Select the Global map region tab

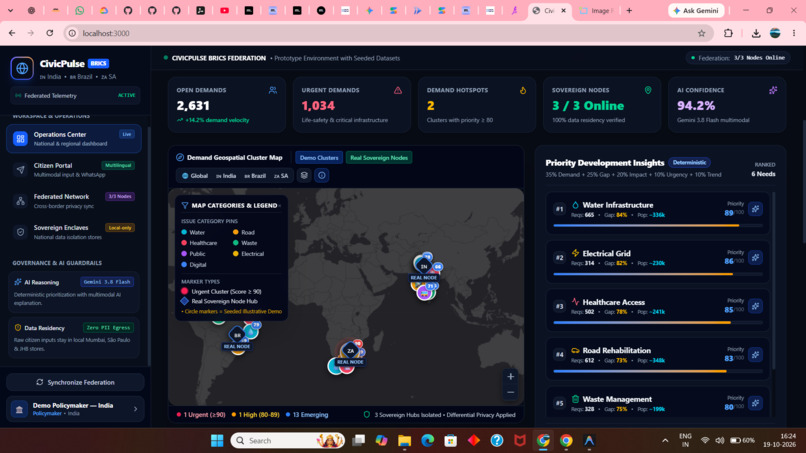[x=195, y=175]
